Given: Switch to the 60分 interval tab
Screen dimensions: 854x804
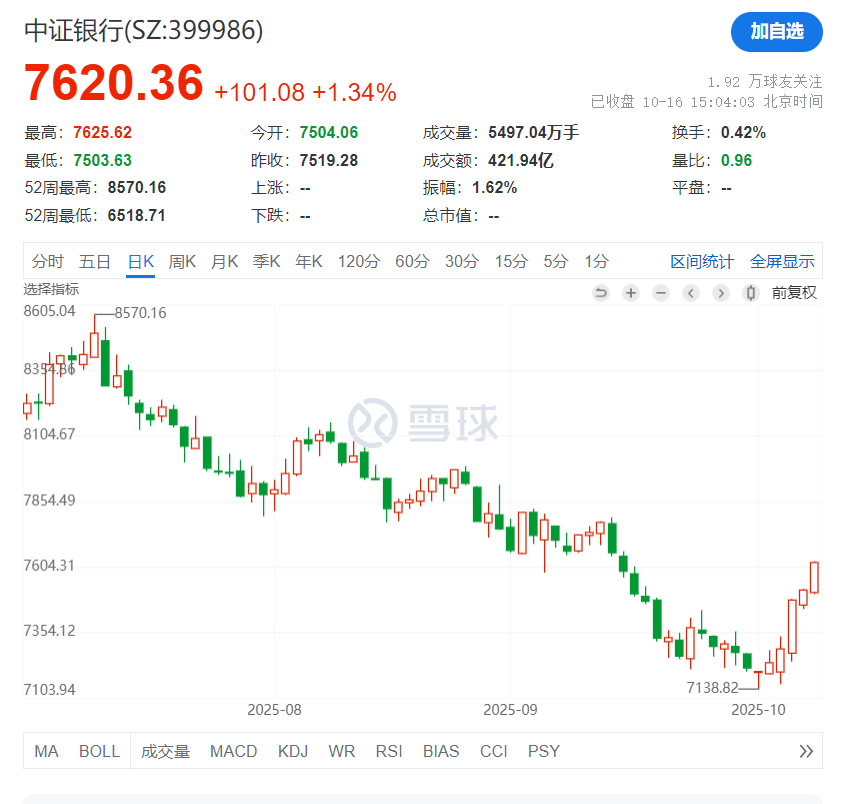Looking at the screenshot, I should click(x=412, y=261).
